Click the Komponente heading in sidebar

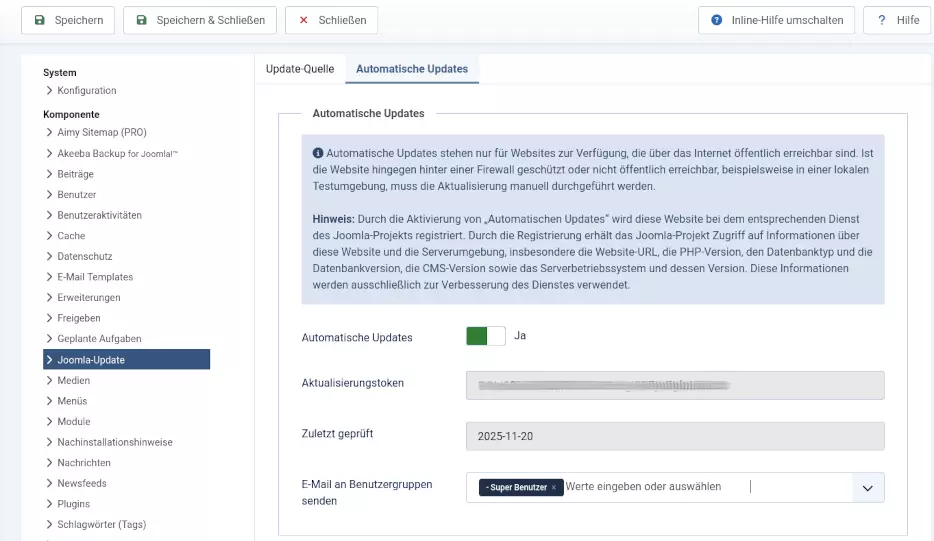pos(71,114)
